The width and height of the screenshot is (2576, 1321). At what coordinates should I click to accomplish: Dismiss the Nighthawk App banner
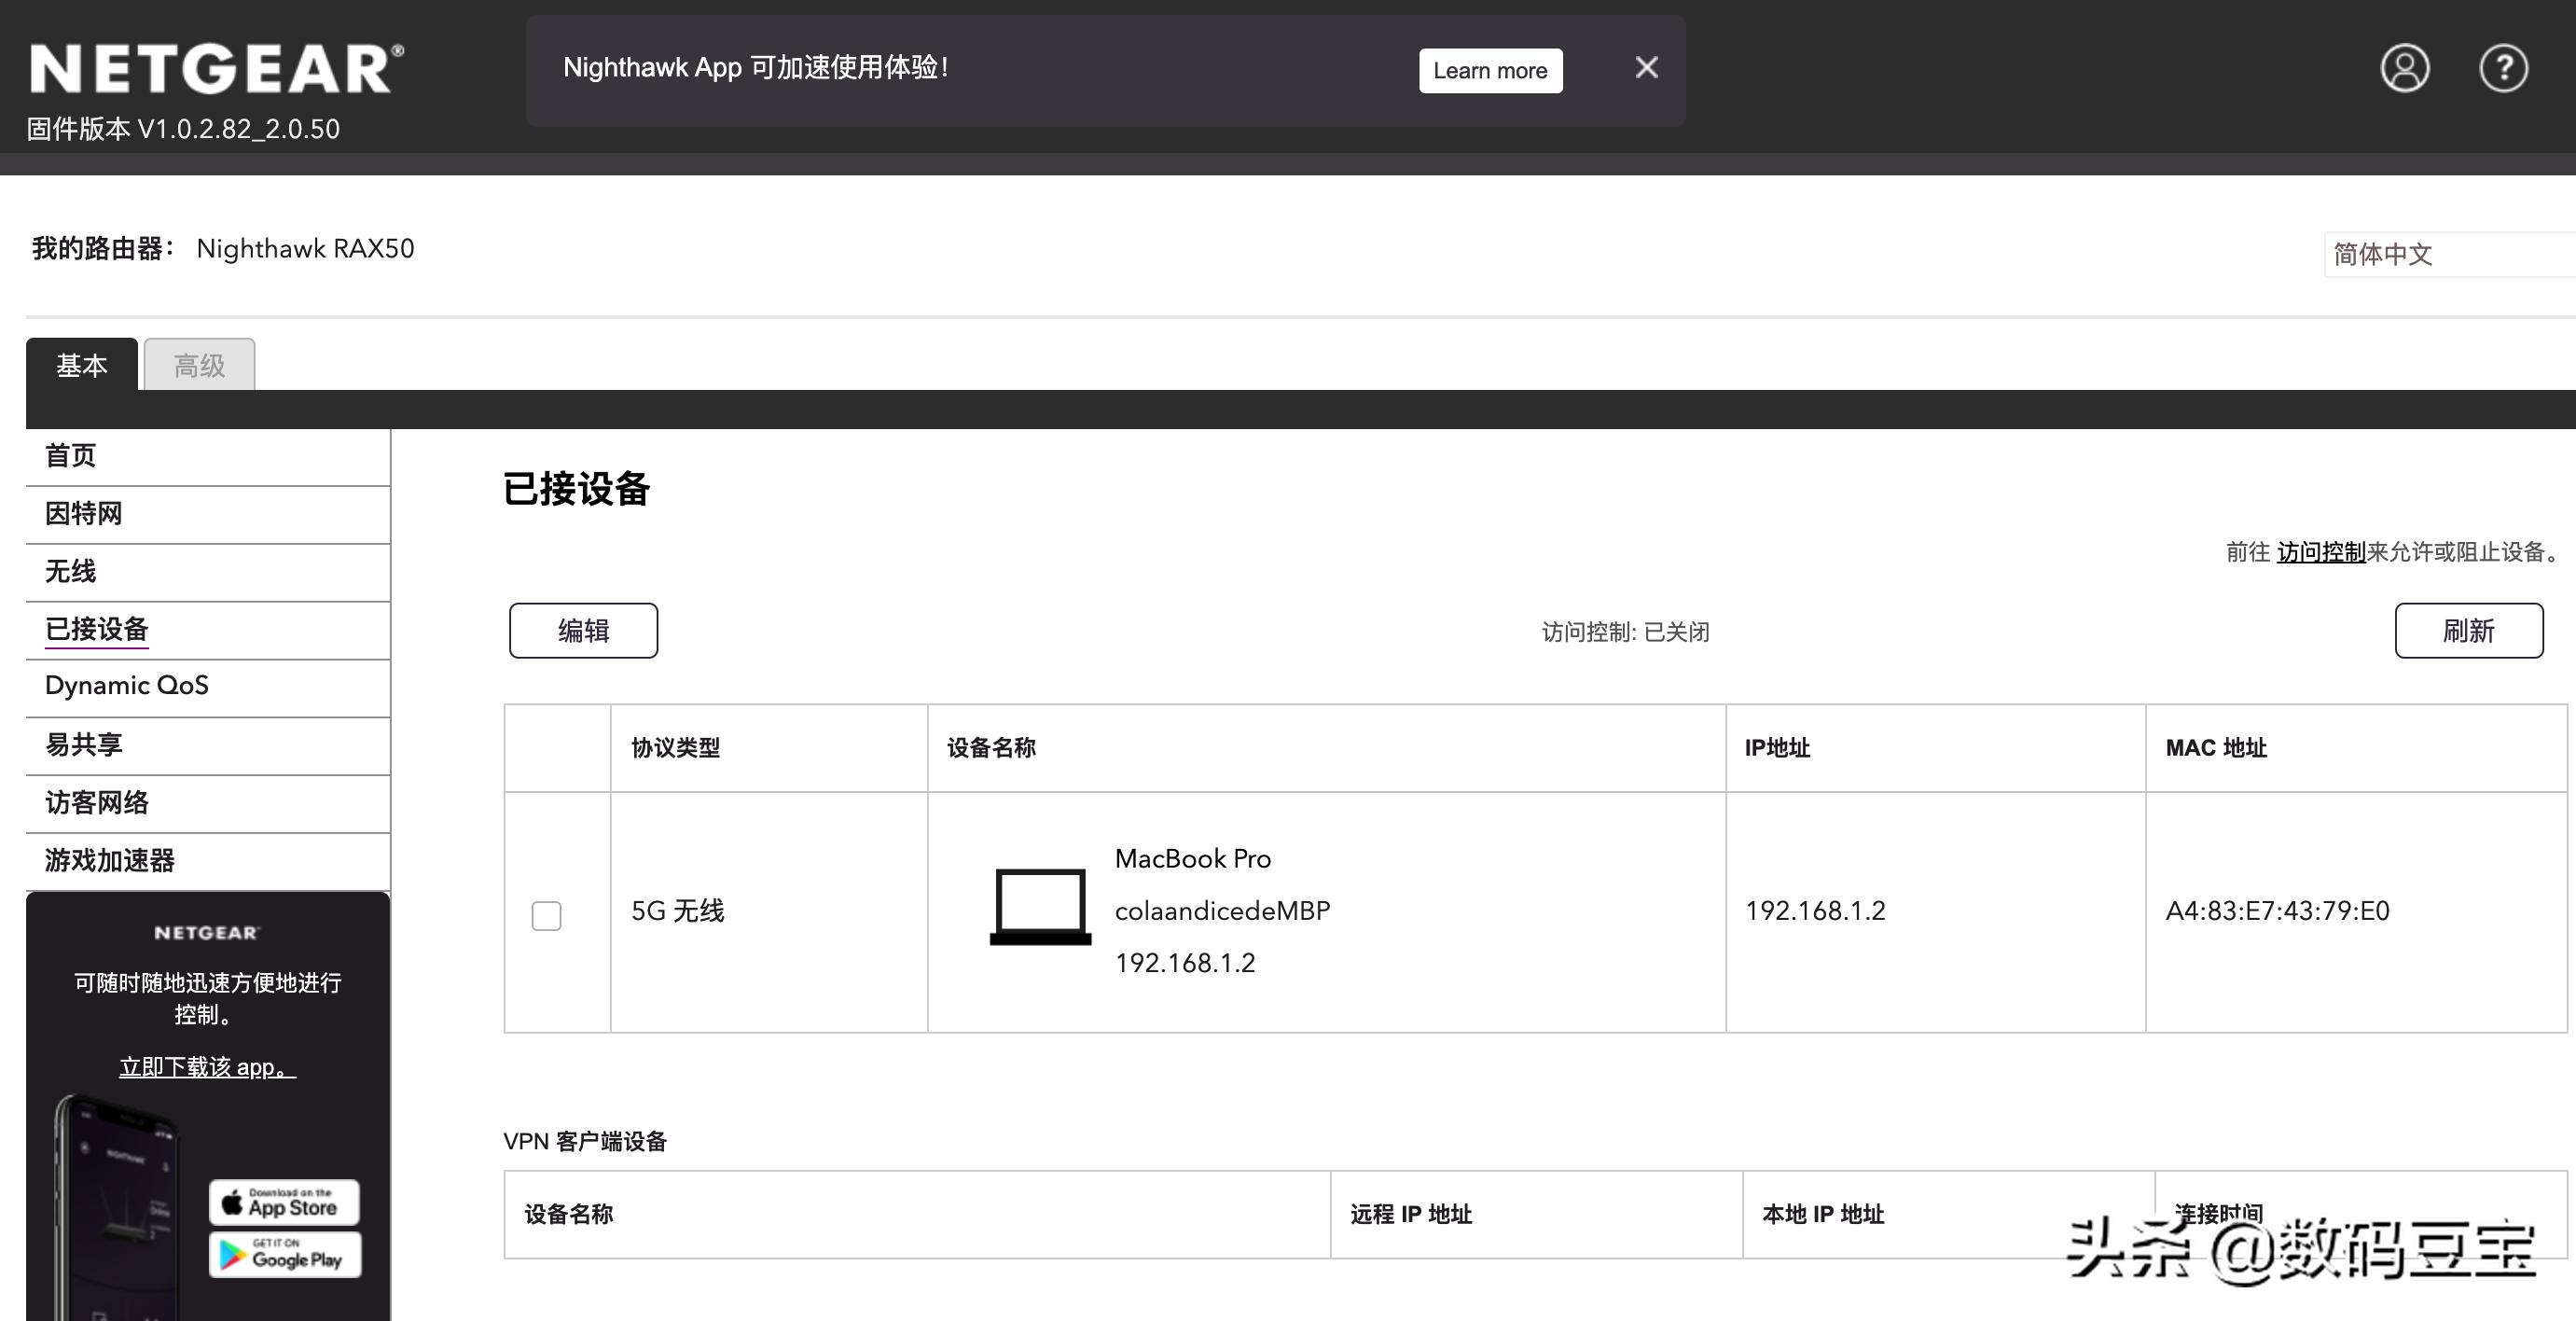[1646, 67]
